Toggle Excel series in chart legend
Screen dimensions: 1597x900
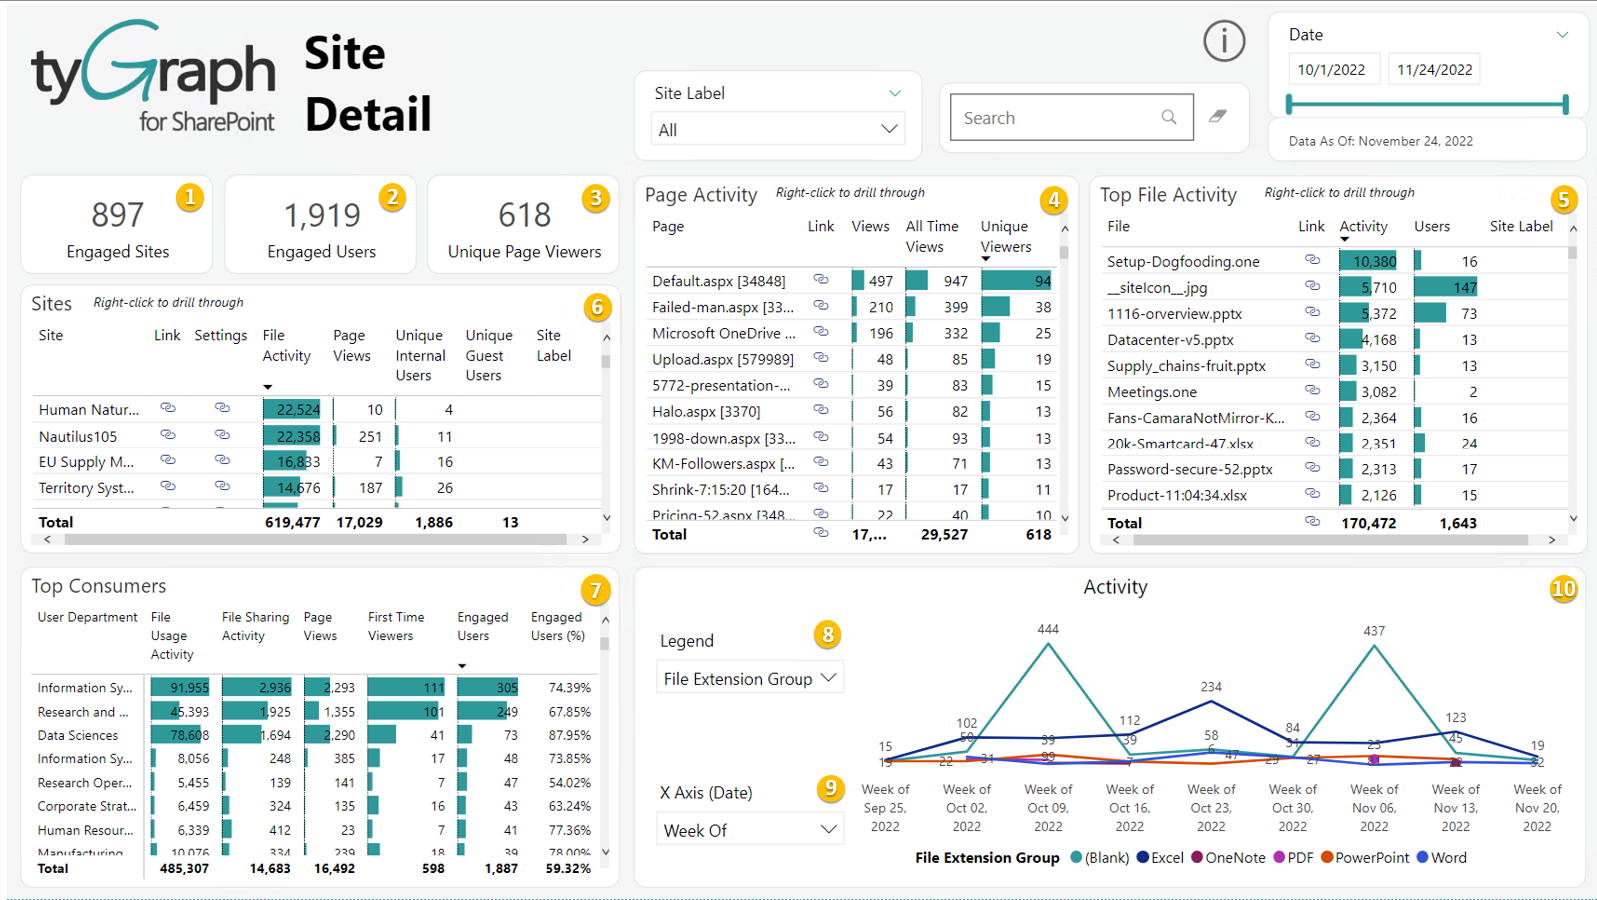(x=1160, y=858)
